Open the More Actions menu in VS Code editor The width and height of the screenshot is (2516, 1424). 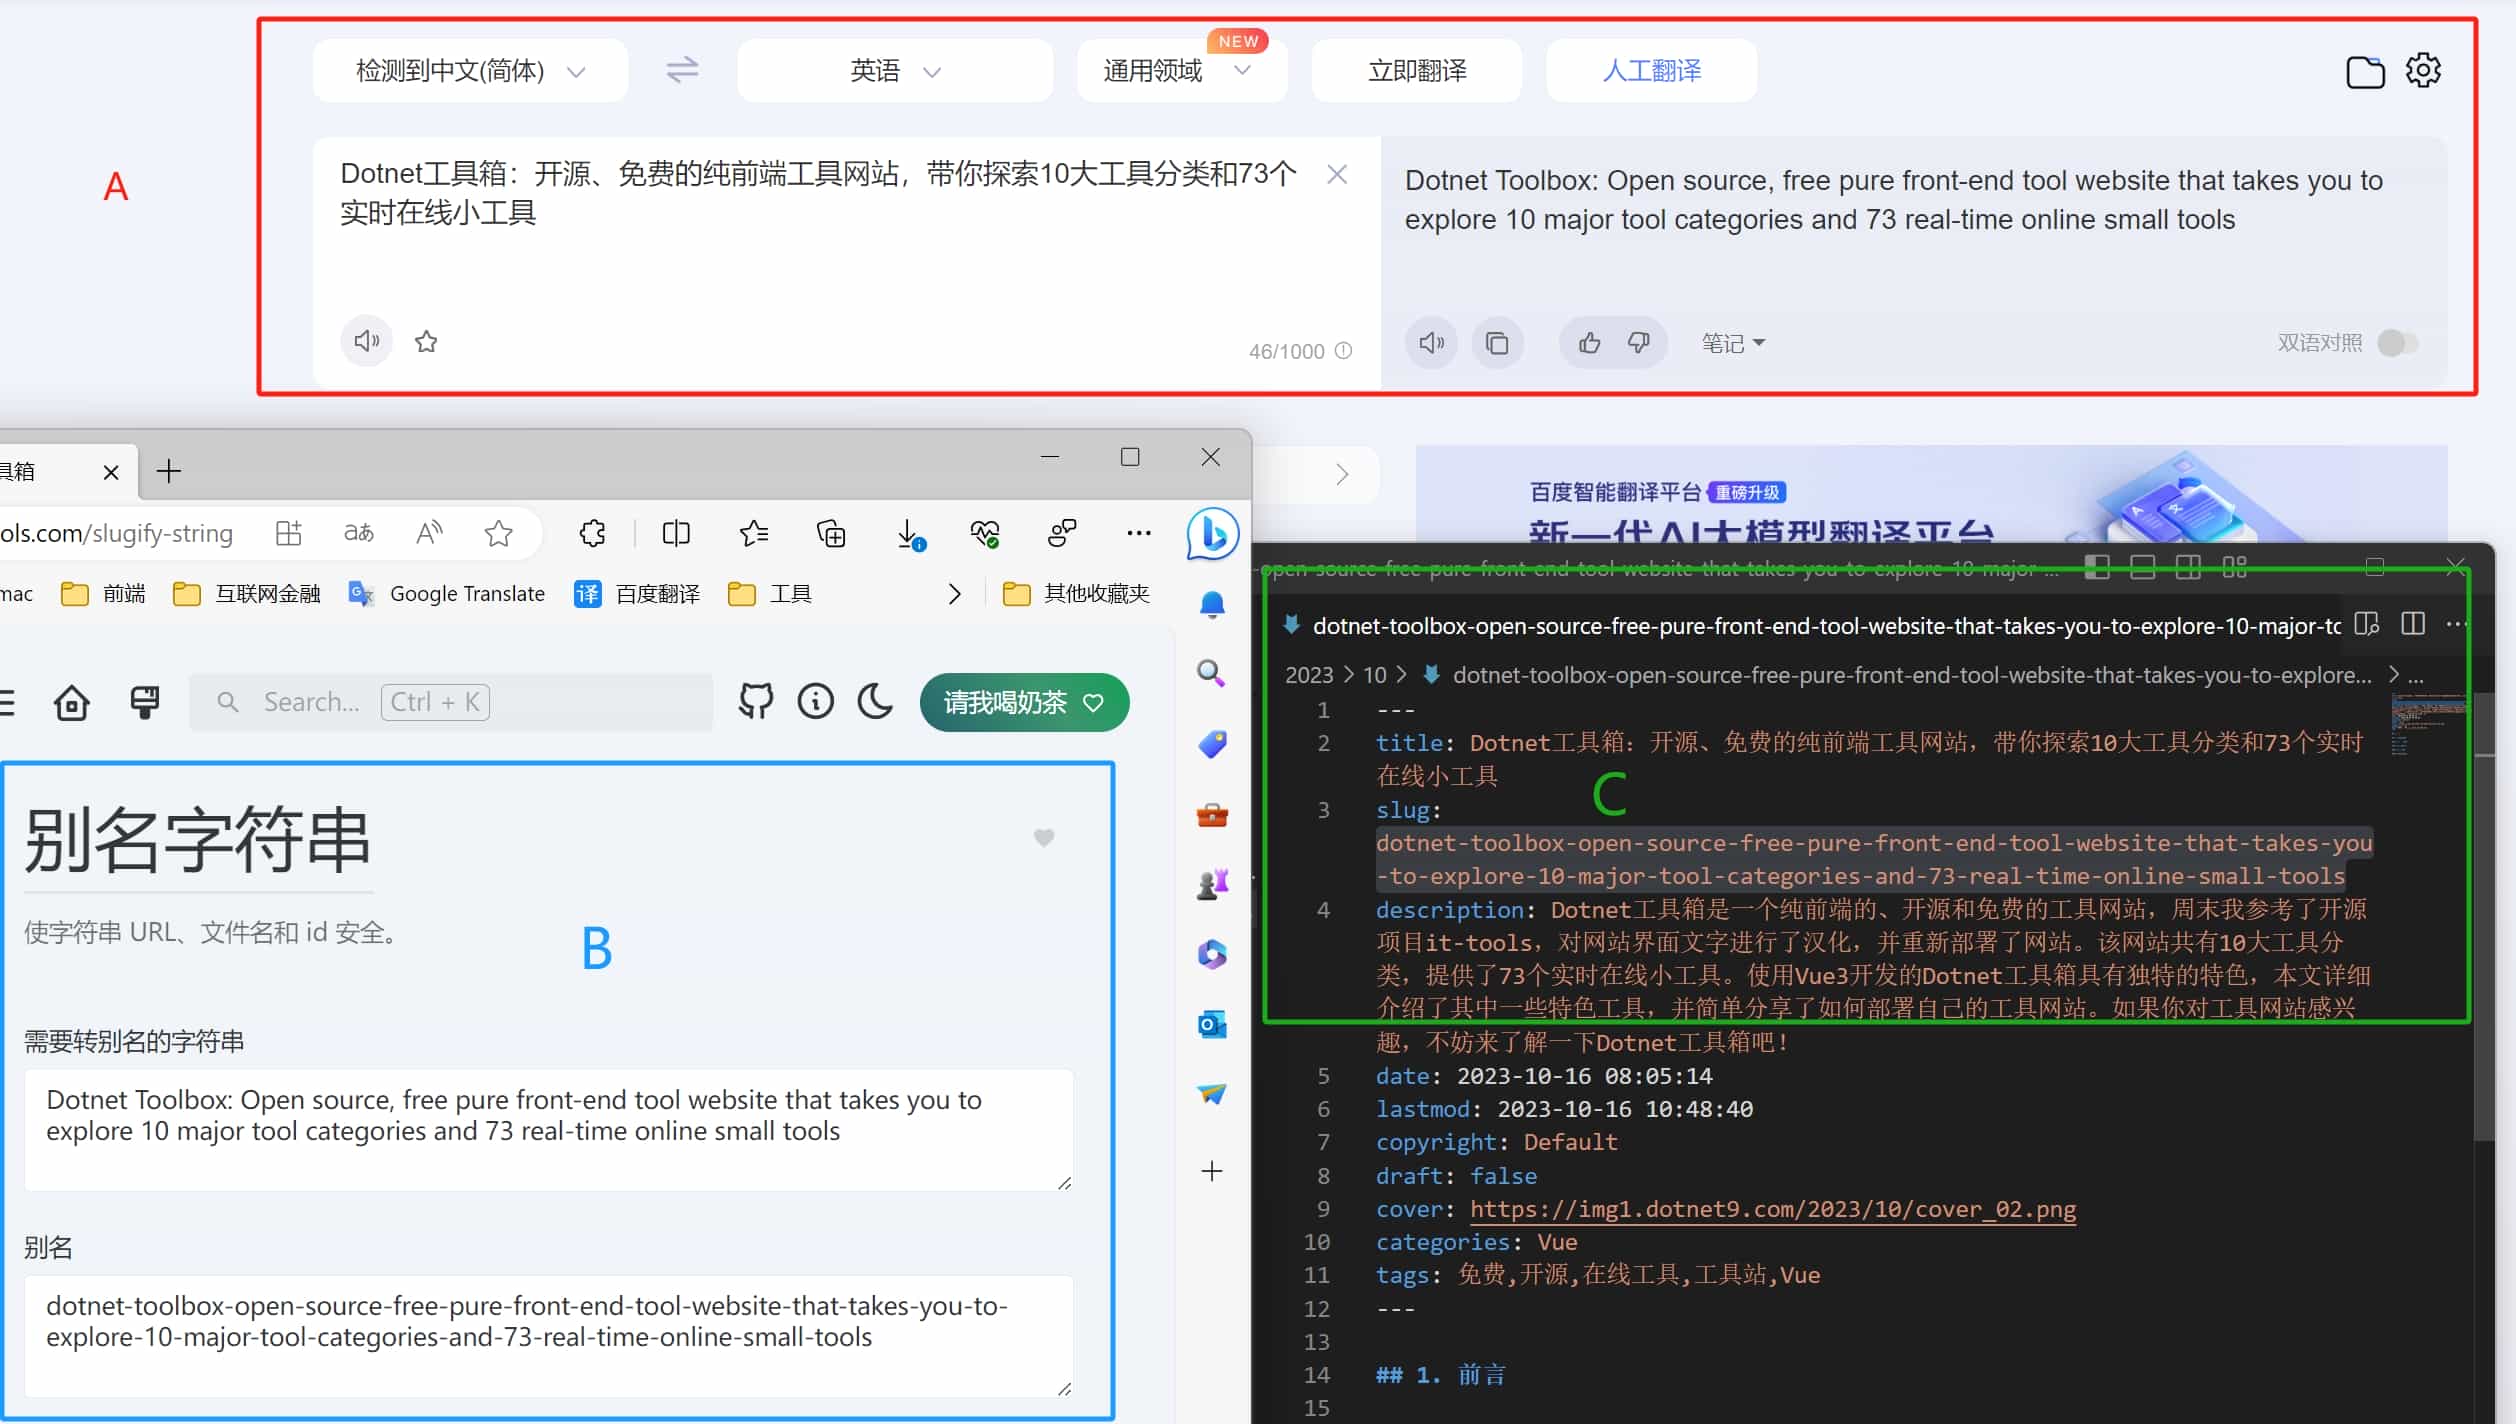[2458, 623]
